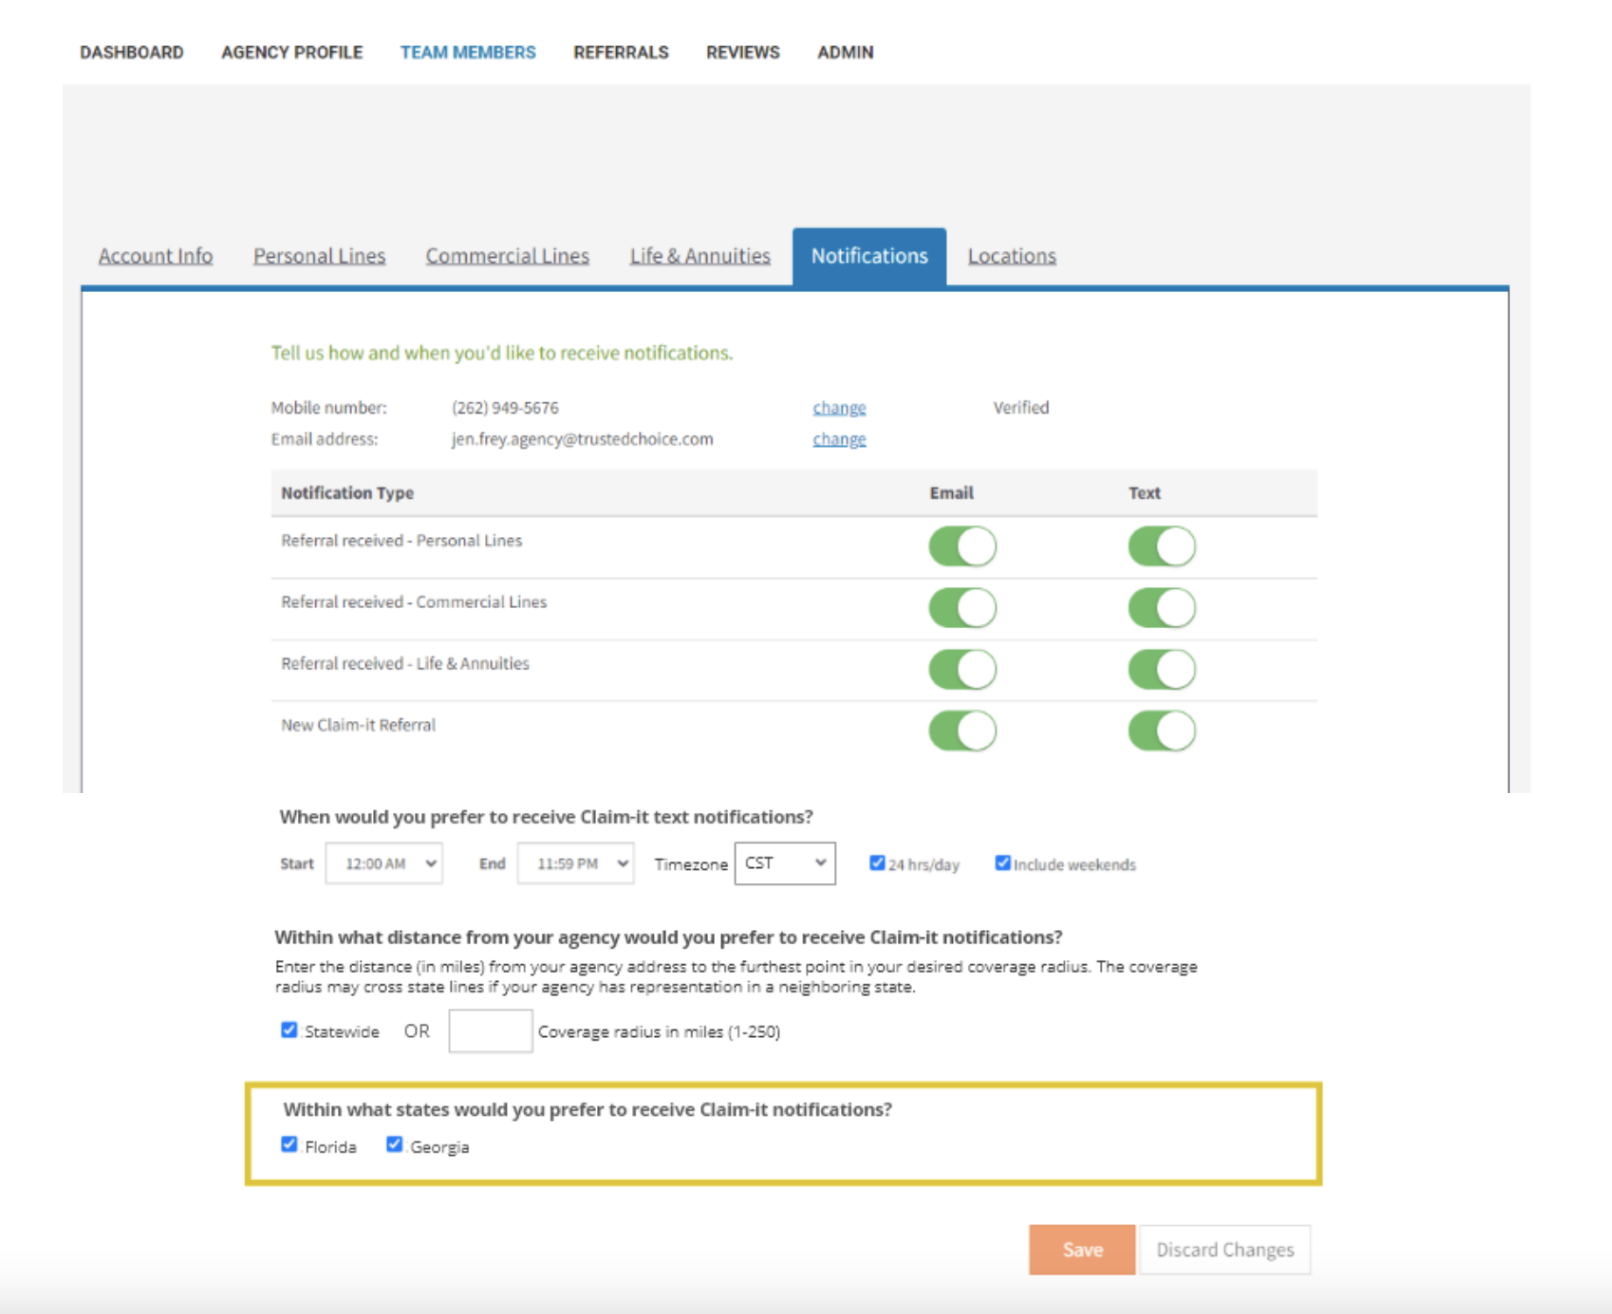Click the Save button

click(1080, 1249)
